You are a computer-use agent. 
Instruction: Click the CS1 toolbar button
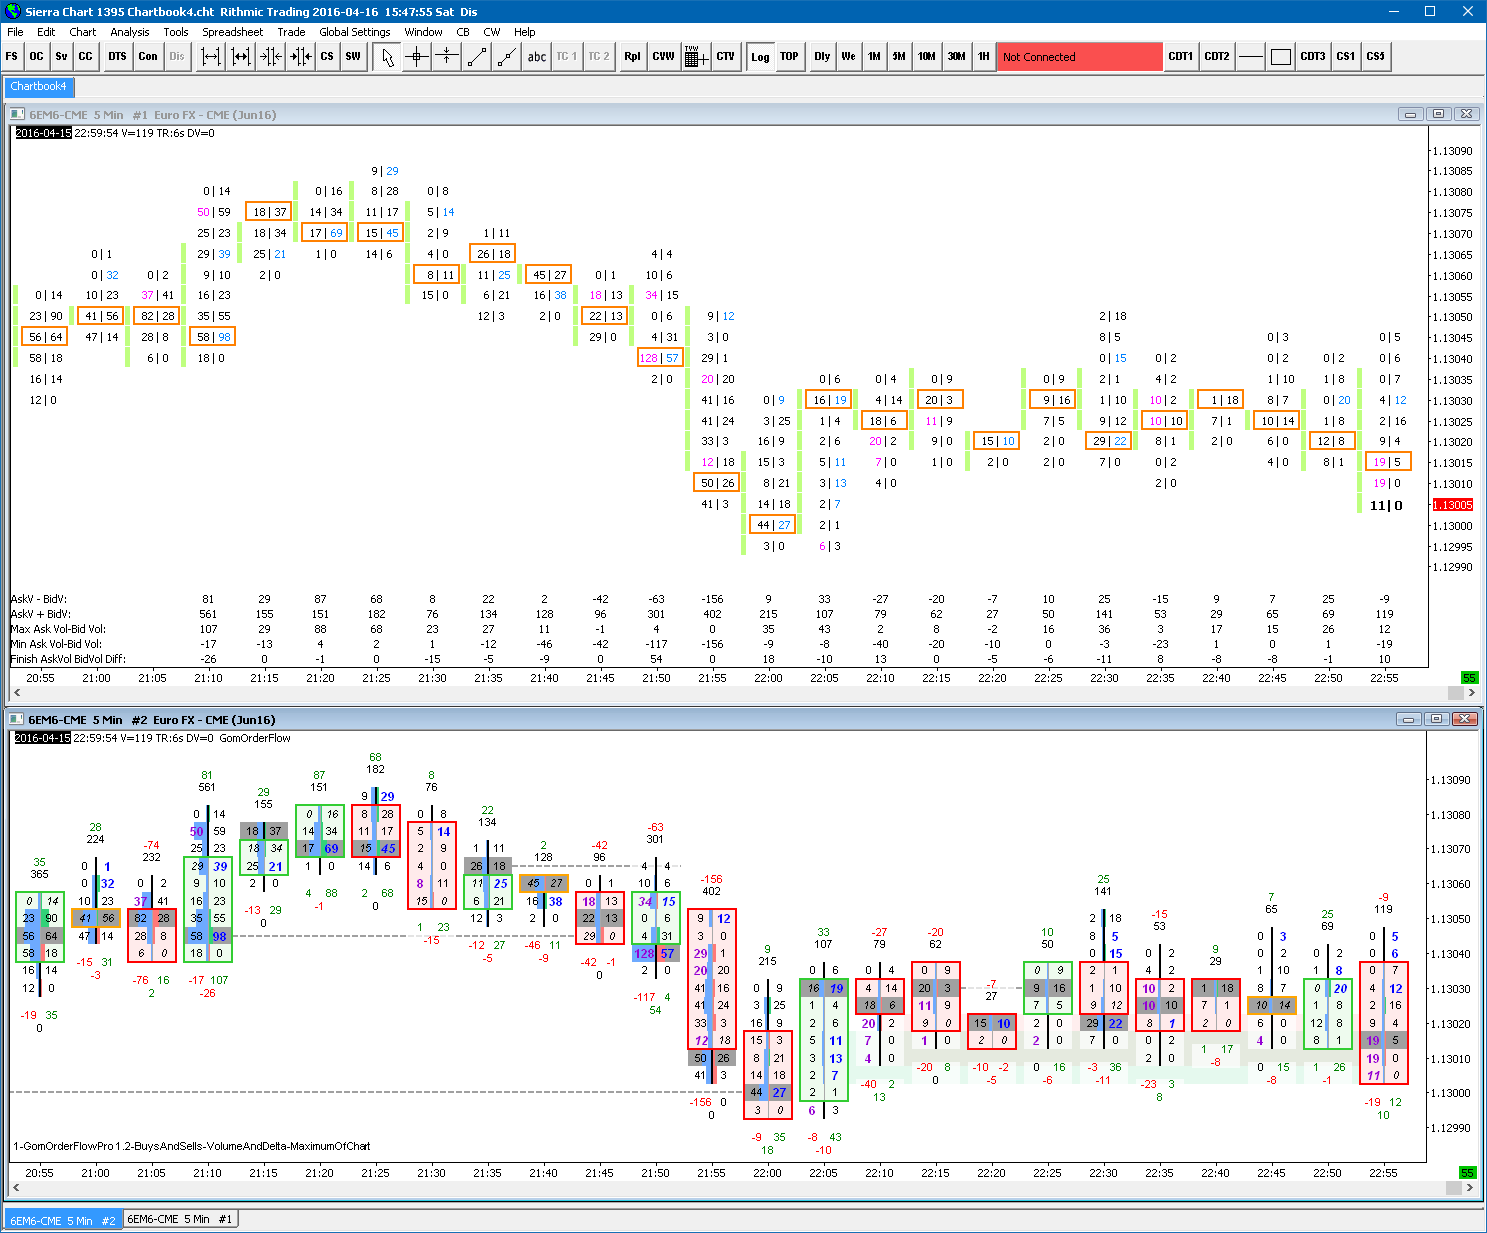[x=1345, y=57]
